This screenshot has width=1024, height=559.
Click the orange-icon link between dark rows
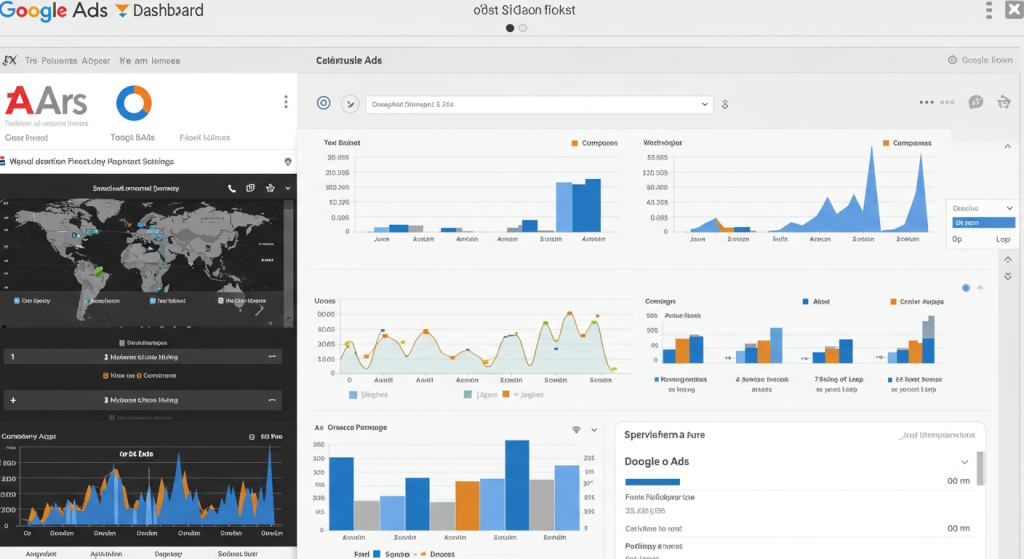(x=139, y=375)
